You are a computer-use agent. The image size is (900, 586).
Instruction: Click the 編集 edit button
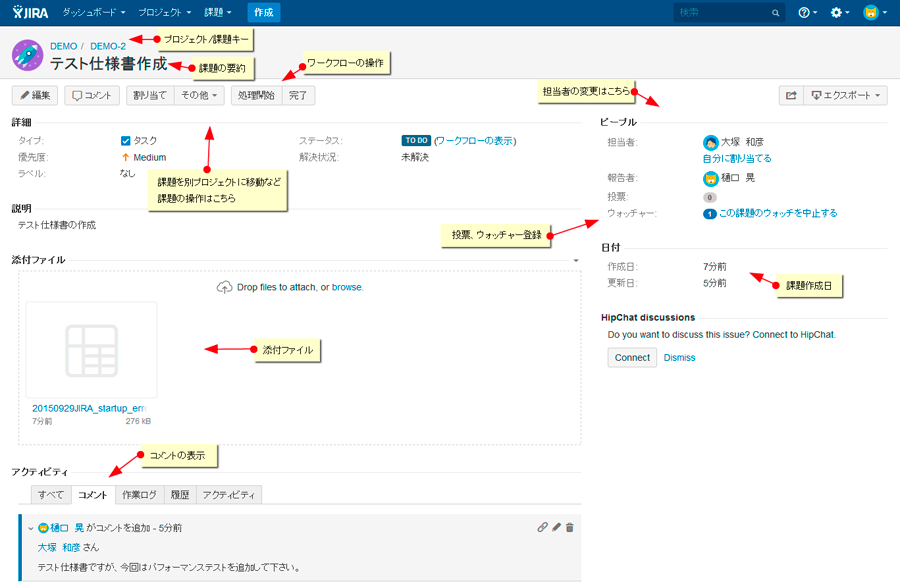click(35, 95)
